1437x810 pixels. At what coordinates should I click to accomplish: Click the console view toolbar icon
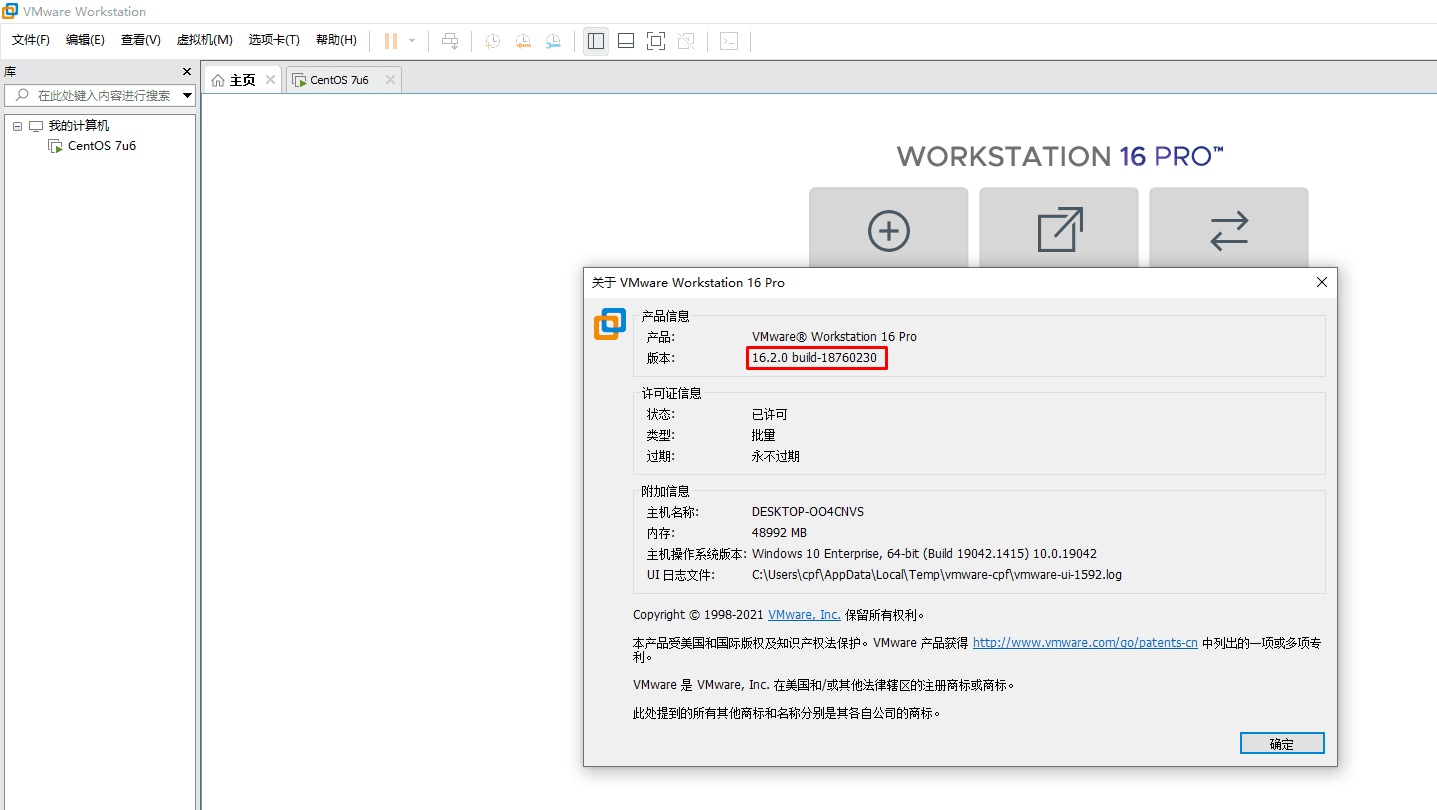[730, 41]
